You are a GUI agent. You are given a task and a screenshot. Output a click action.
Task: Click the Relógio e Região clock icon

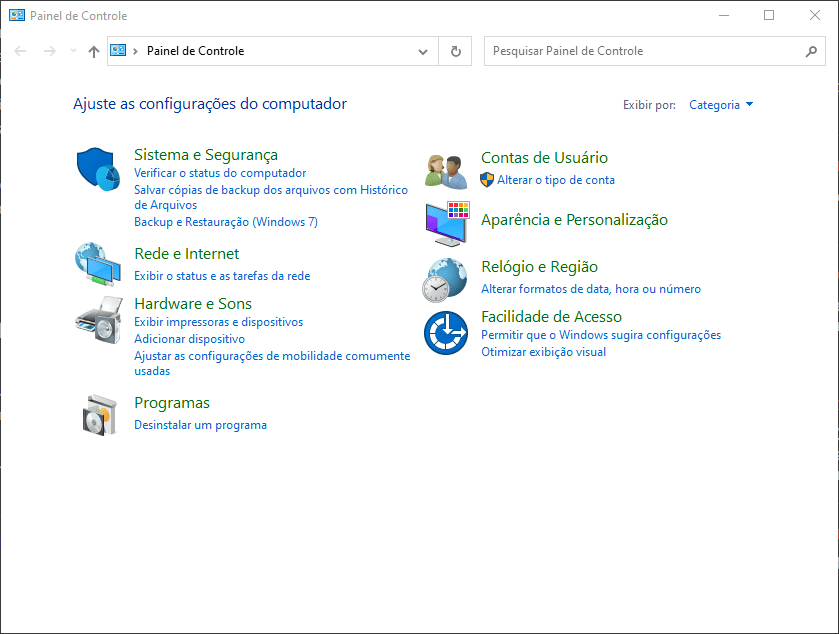445,280
